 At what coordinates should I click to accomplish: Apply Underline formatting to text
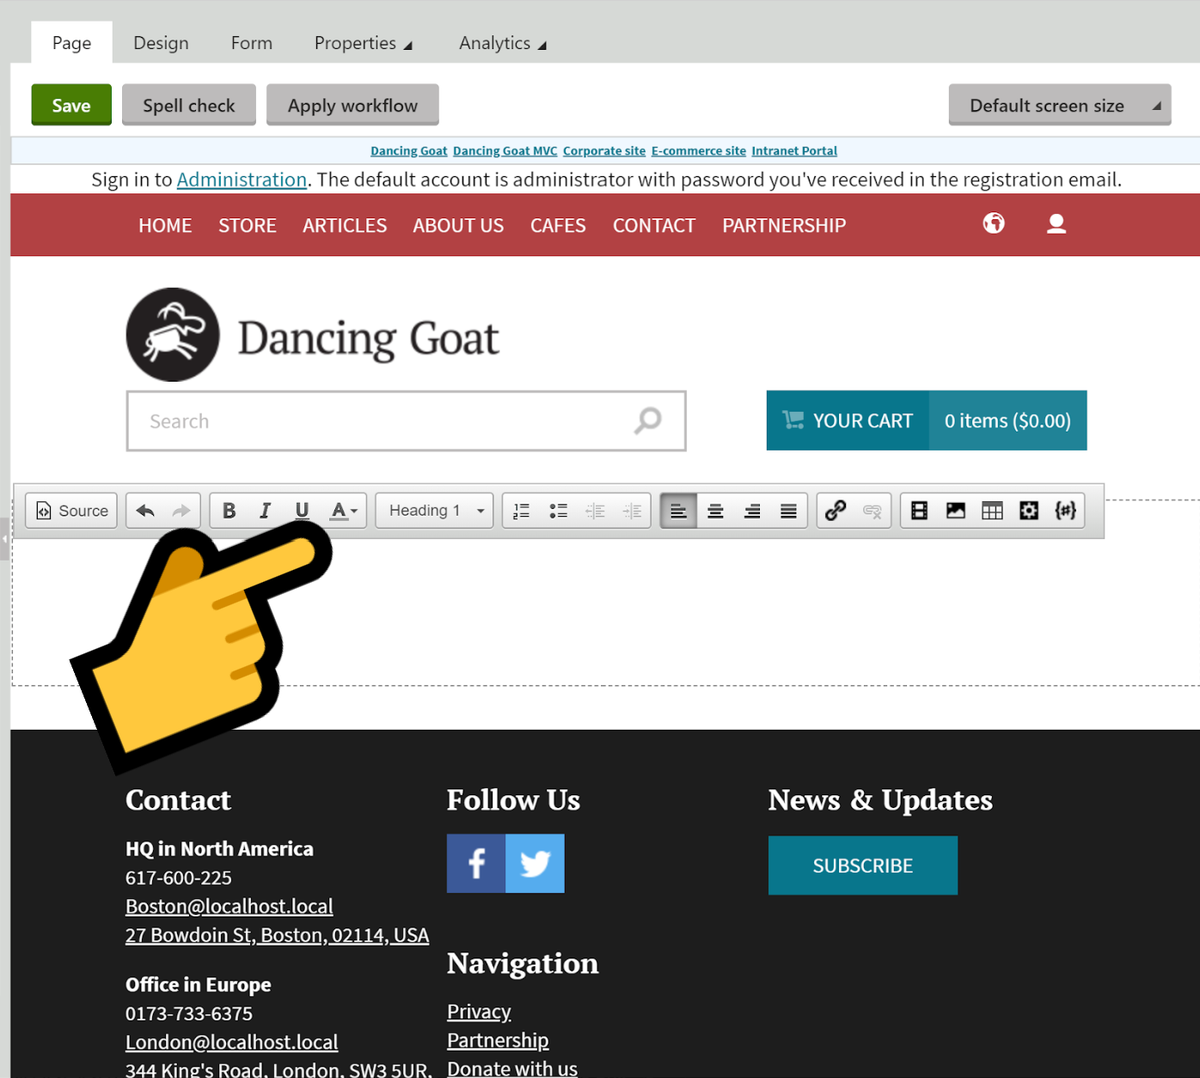(302, 510)
